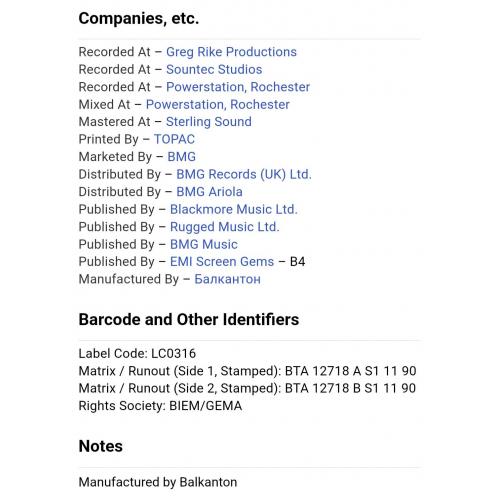Click the Side 1 matrix runout line

tap(247, 371)
